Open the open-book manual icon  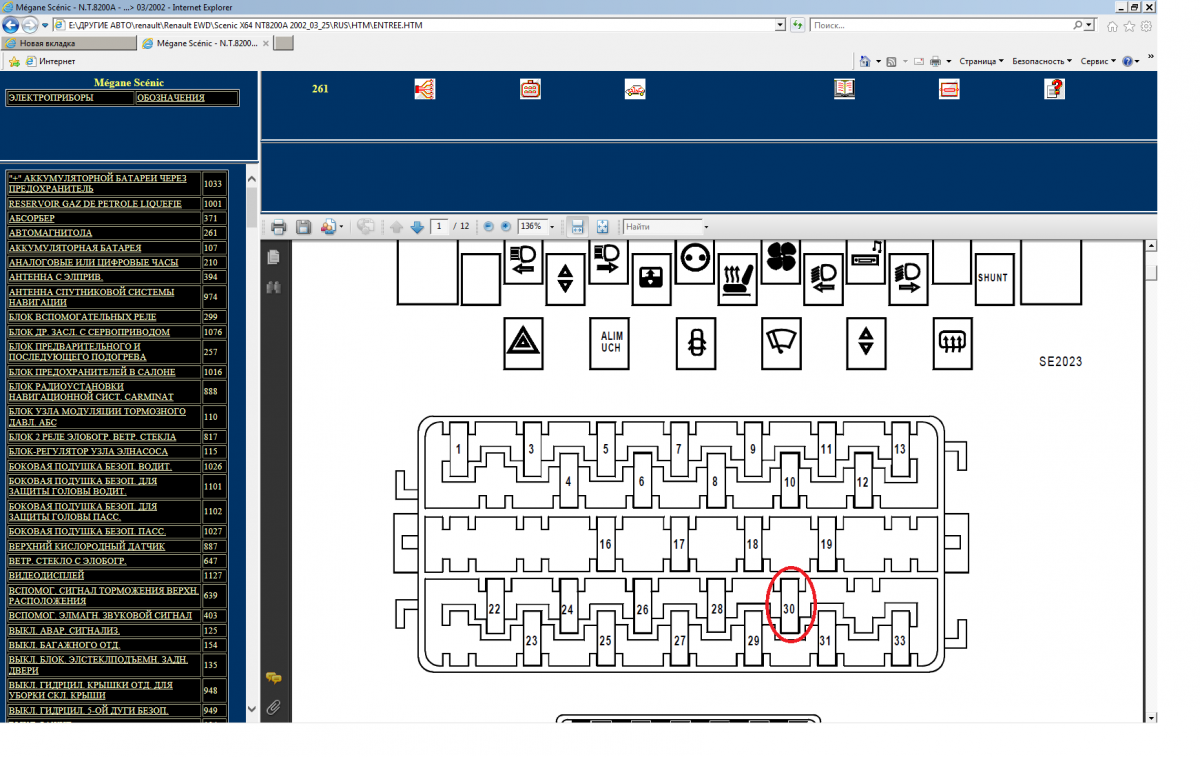click(845, 89)
